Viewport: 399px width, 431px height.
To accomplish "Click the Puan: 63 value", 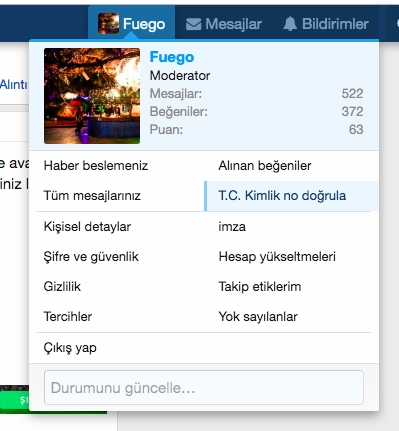I will (356, 130).
